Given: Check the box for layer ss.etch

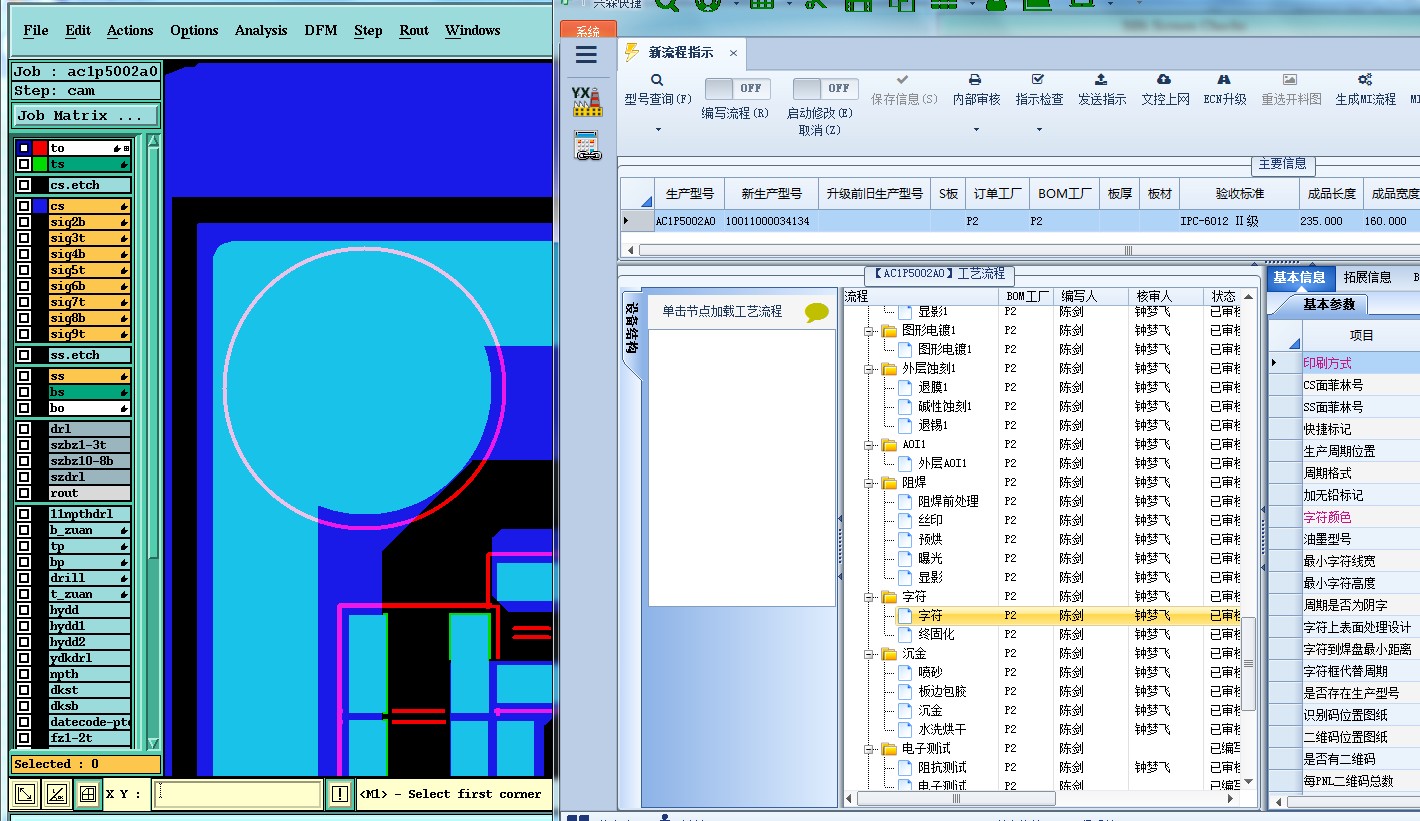Looking at the screenshot, I should (x=24, y=355).
